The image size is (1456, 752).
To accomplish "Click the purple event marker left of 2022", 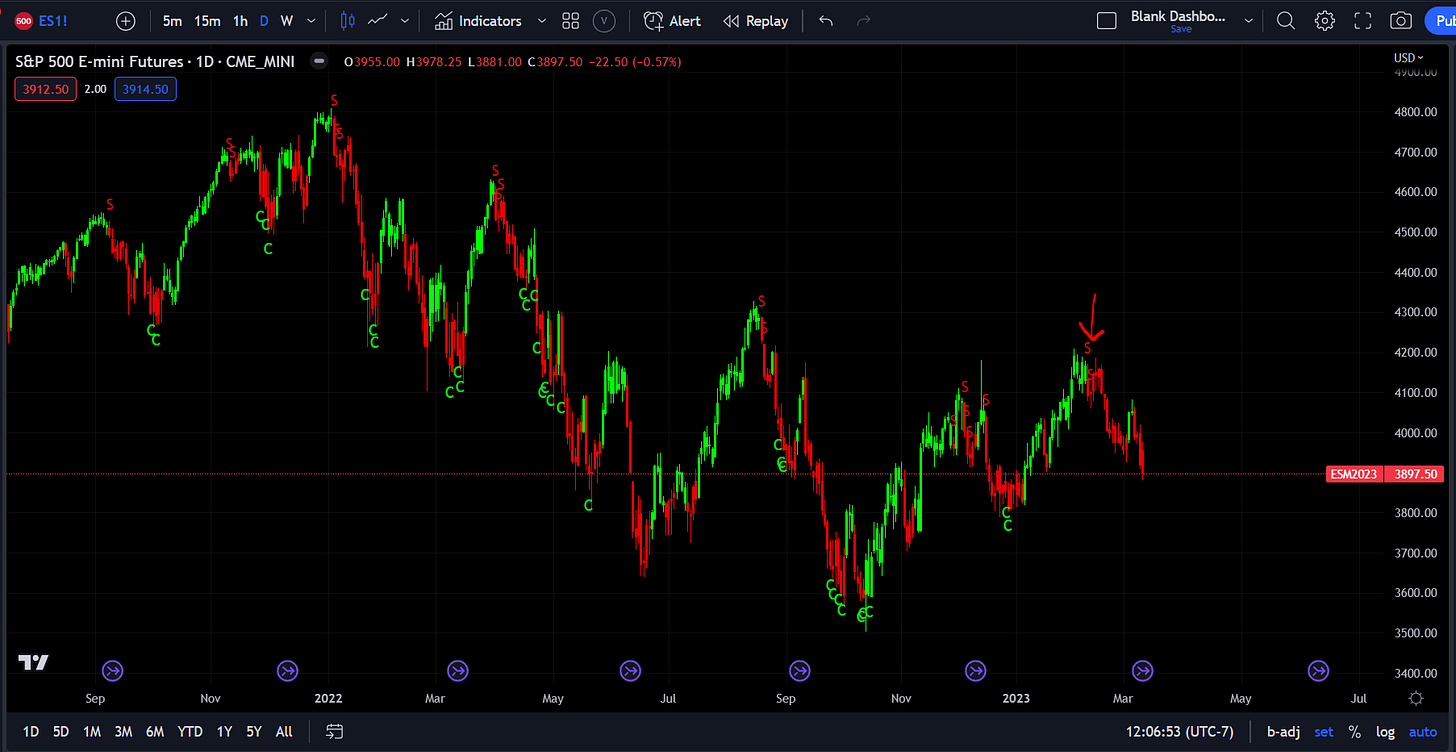I will coord(288,671).
